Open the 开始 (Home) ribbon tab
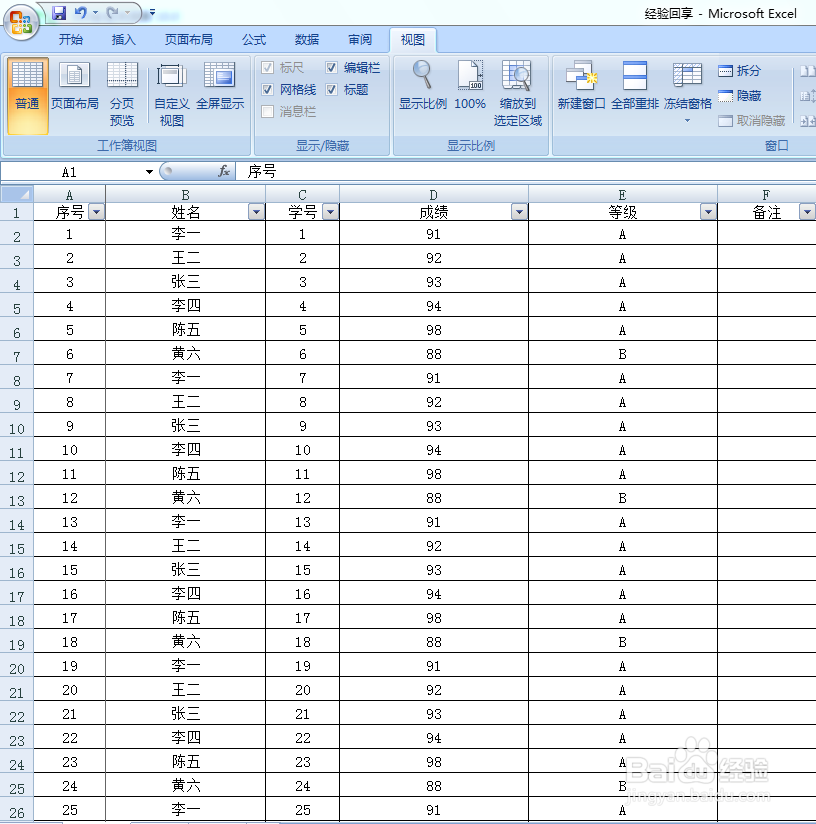The height and width of the screenshot is (824, 816). [71, 40]
